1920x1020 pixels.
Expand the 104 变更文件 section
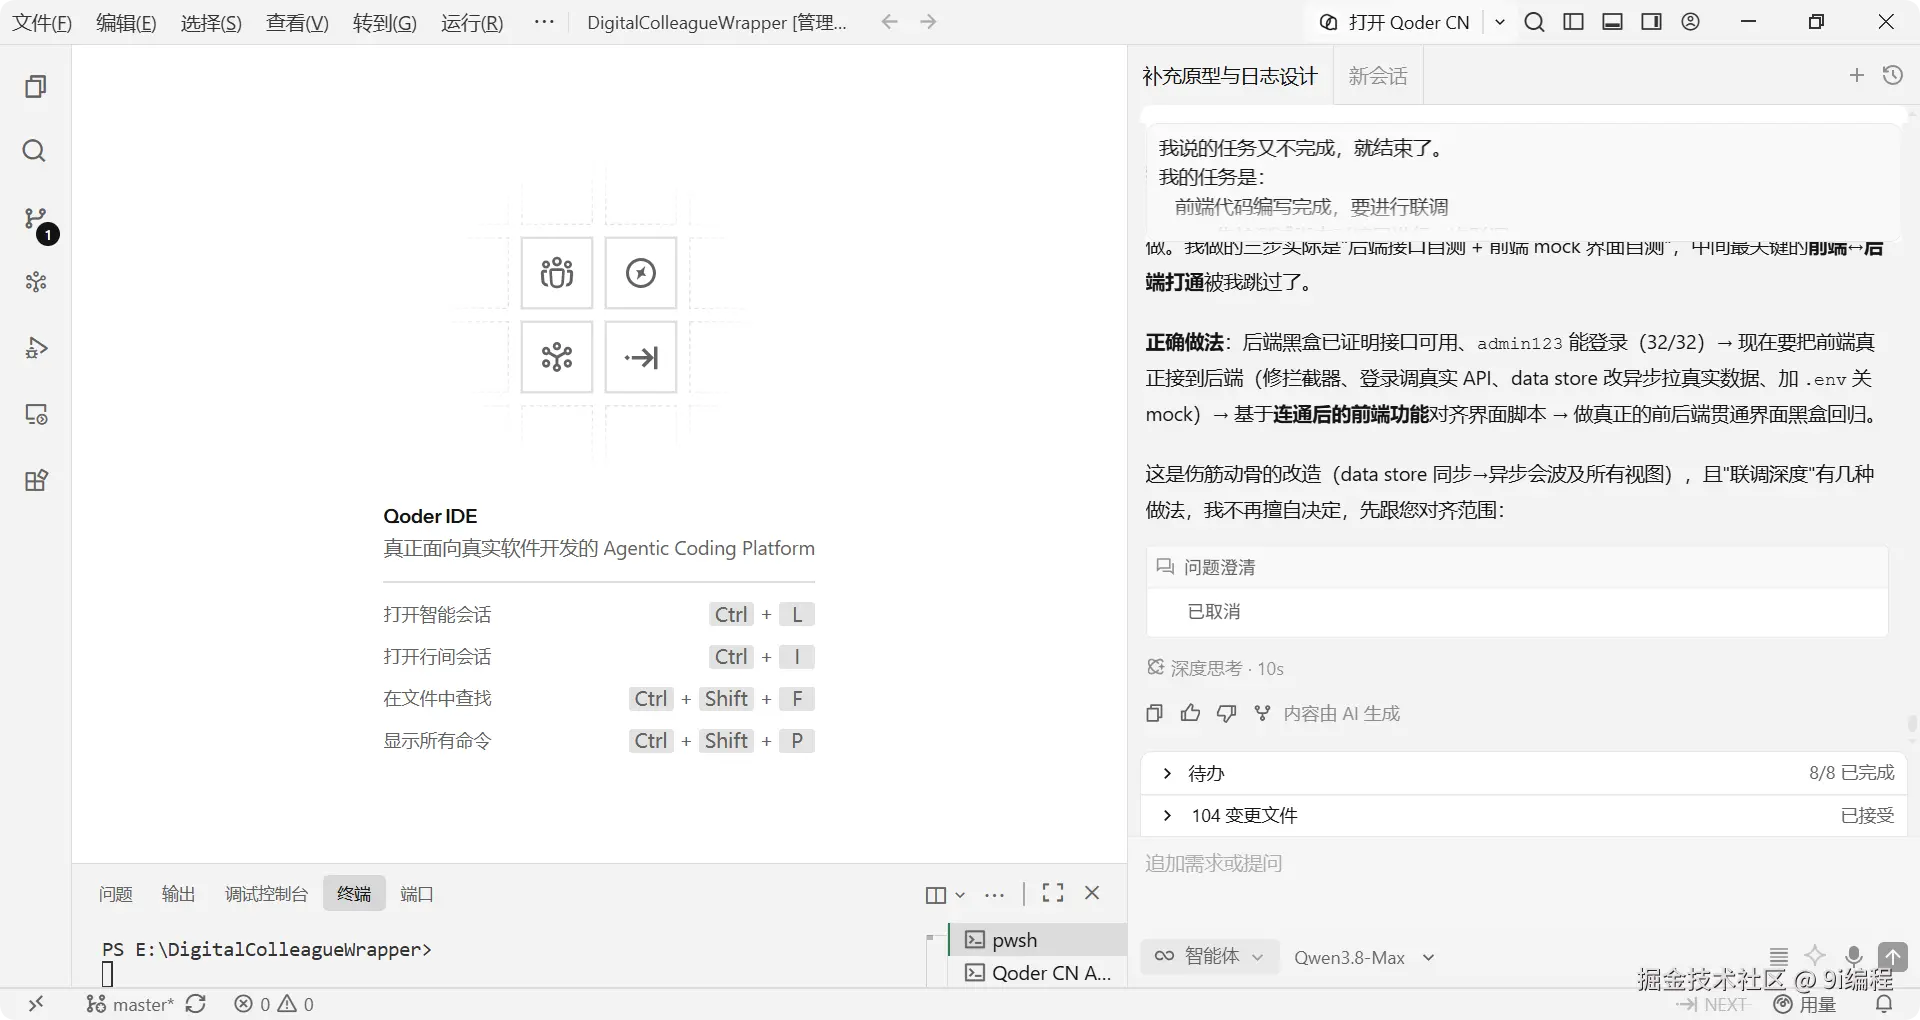[1524, 815]
